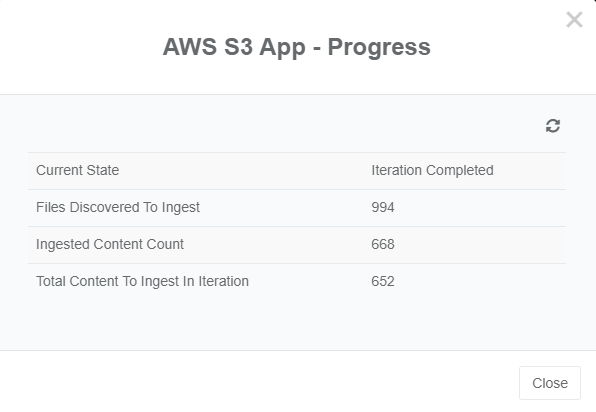Select the Ingested Content Count label

pyautogui.click(x=110, y=244)
